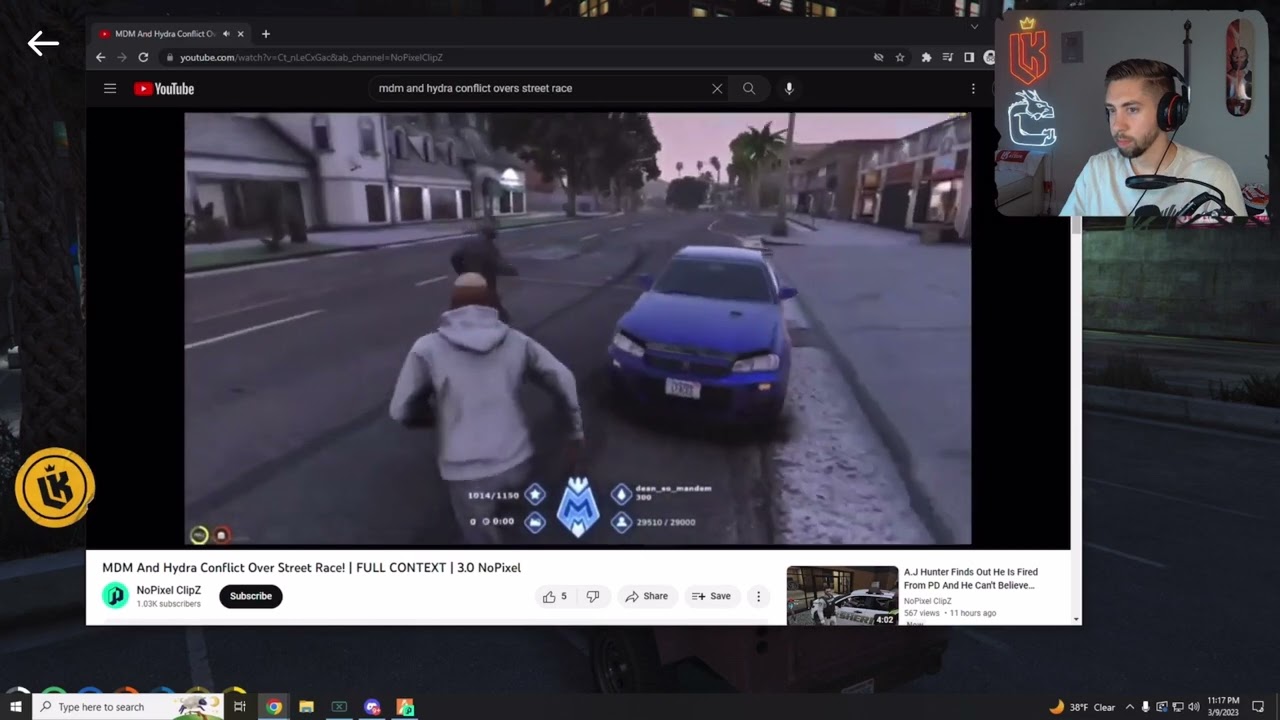Open a new Chrome tab
The width and height of the screenshot is (1280, 720).
click(265, 33)
